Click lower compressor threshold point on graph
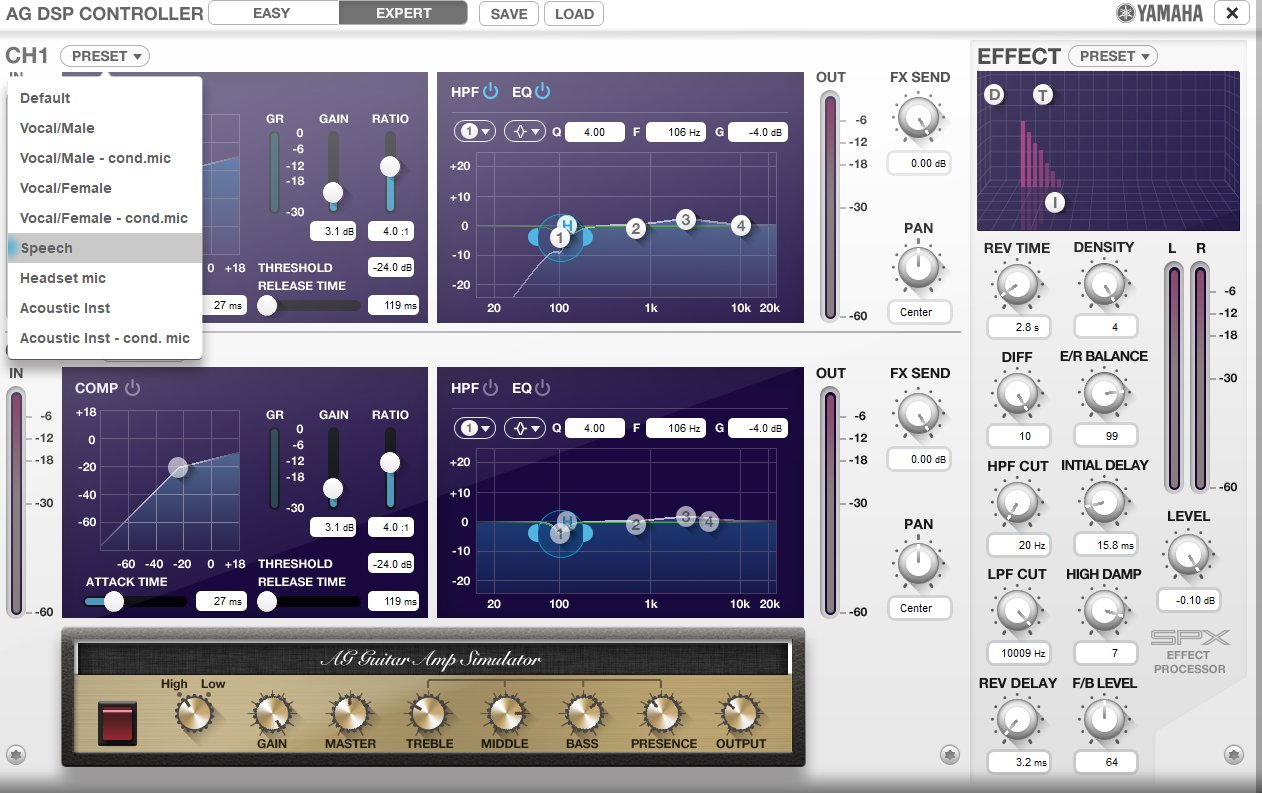 [x=178, y=467]
